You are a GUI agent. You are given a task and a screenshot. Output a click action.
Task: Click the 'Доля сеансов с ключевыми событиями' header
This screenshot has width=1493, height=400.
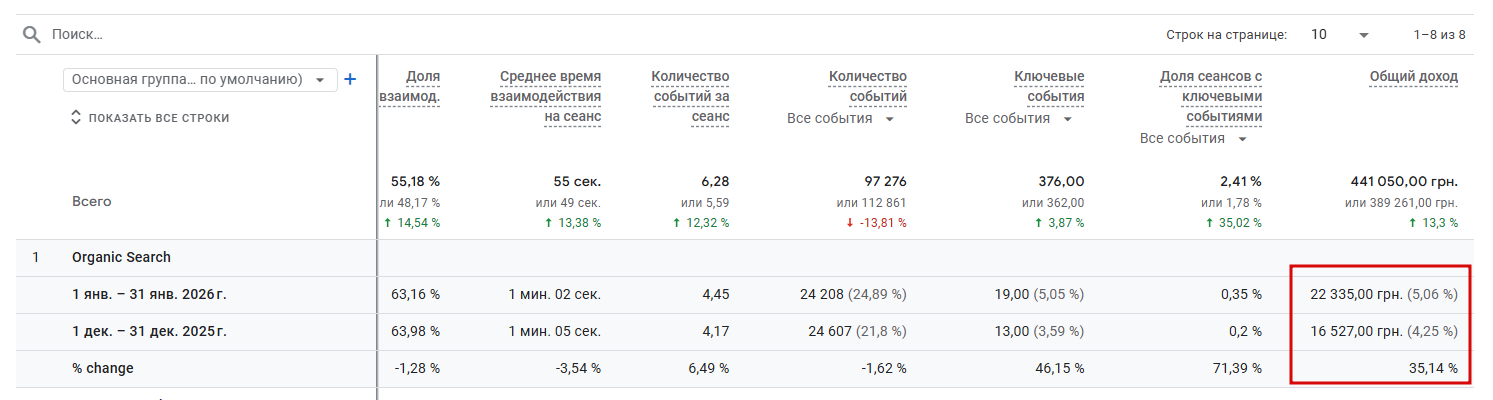tap(1210, 97)
